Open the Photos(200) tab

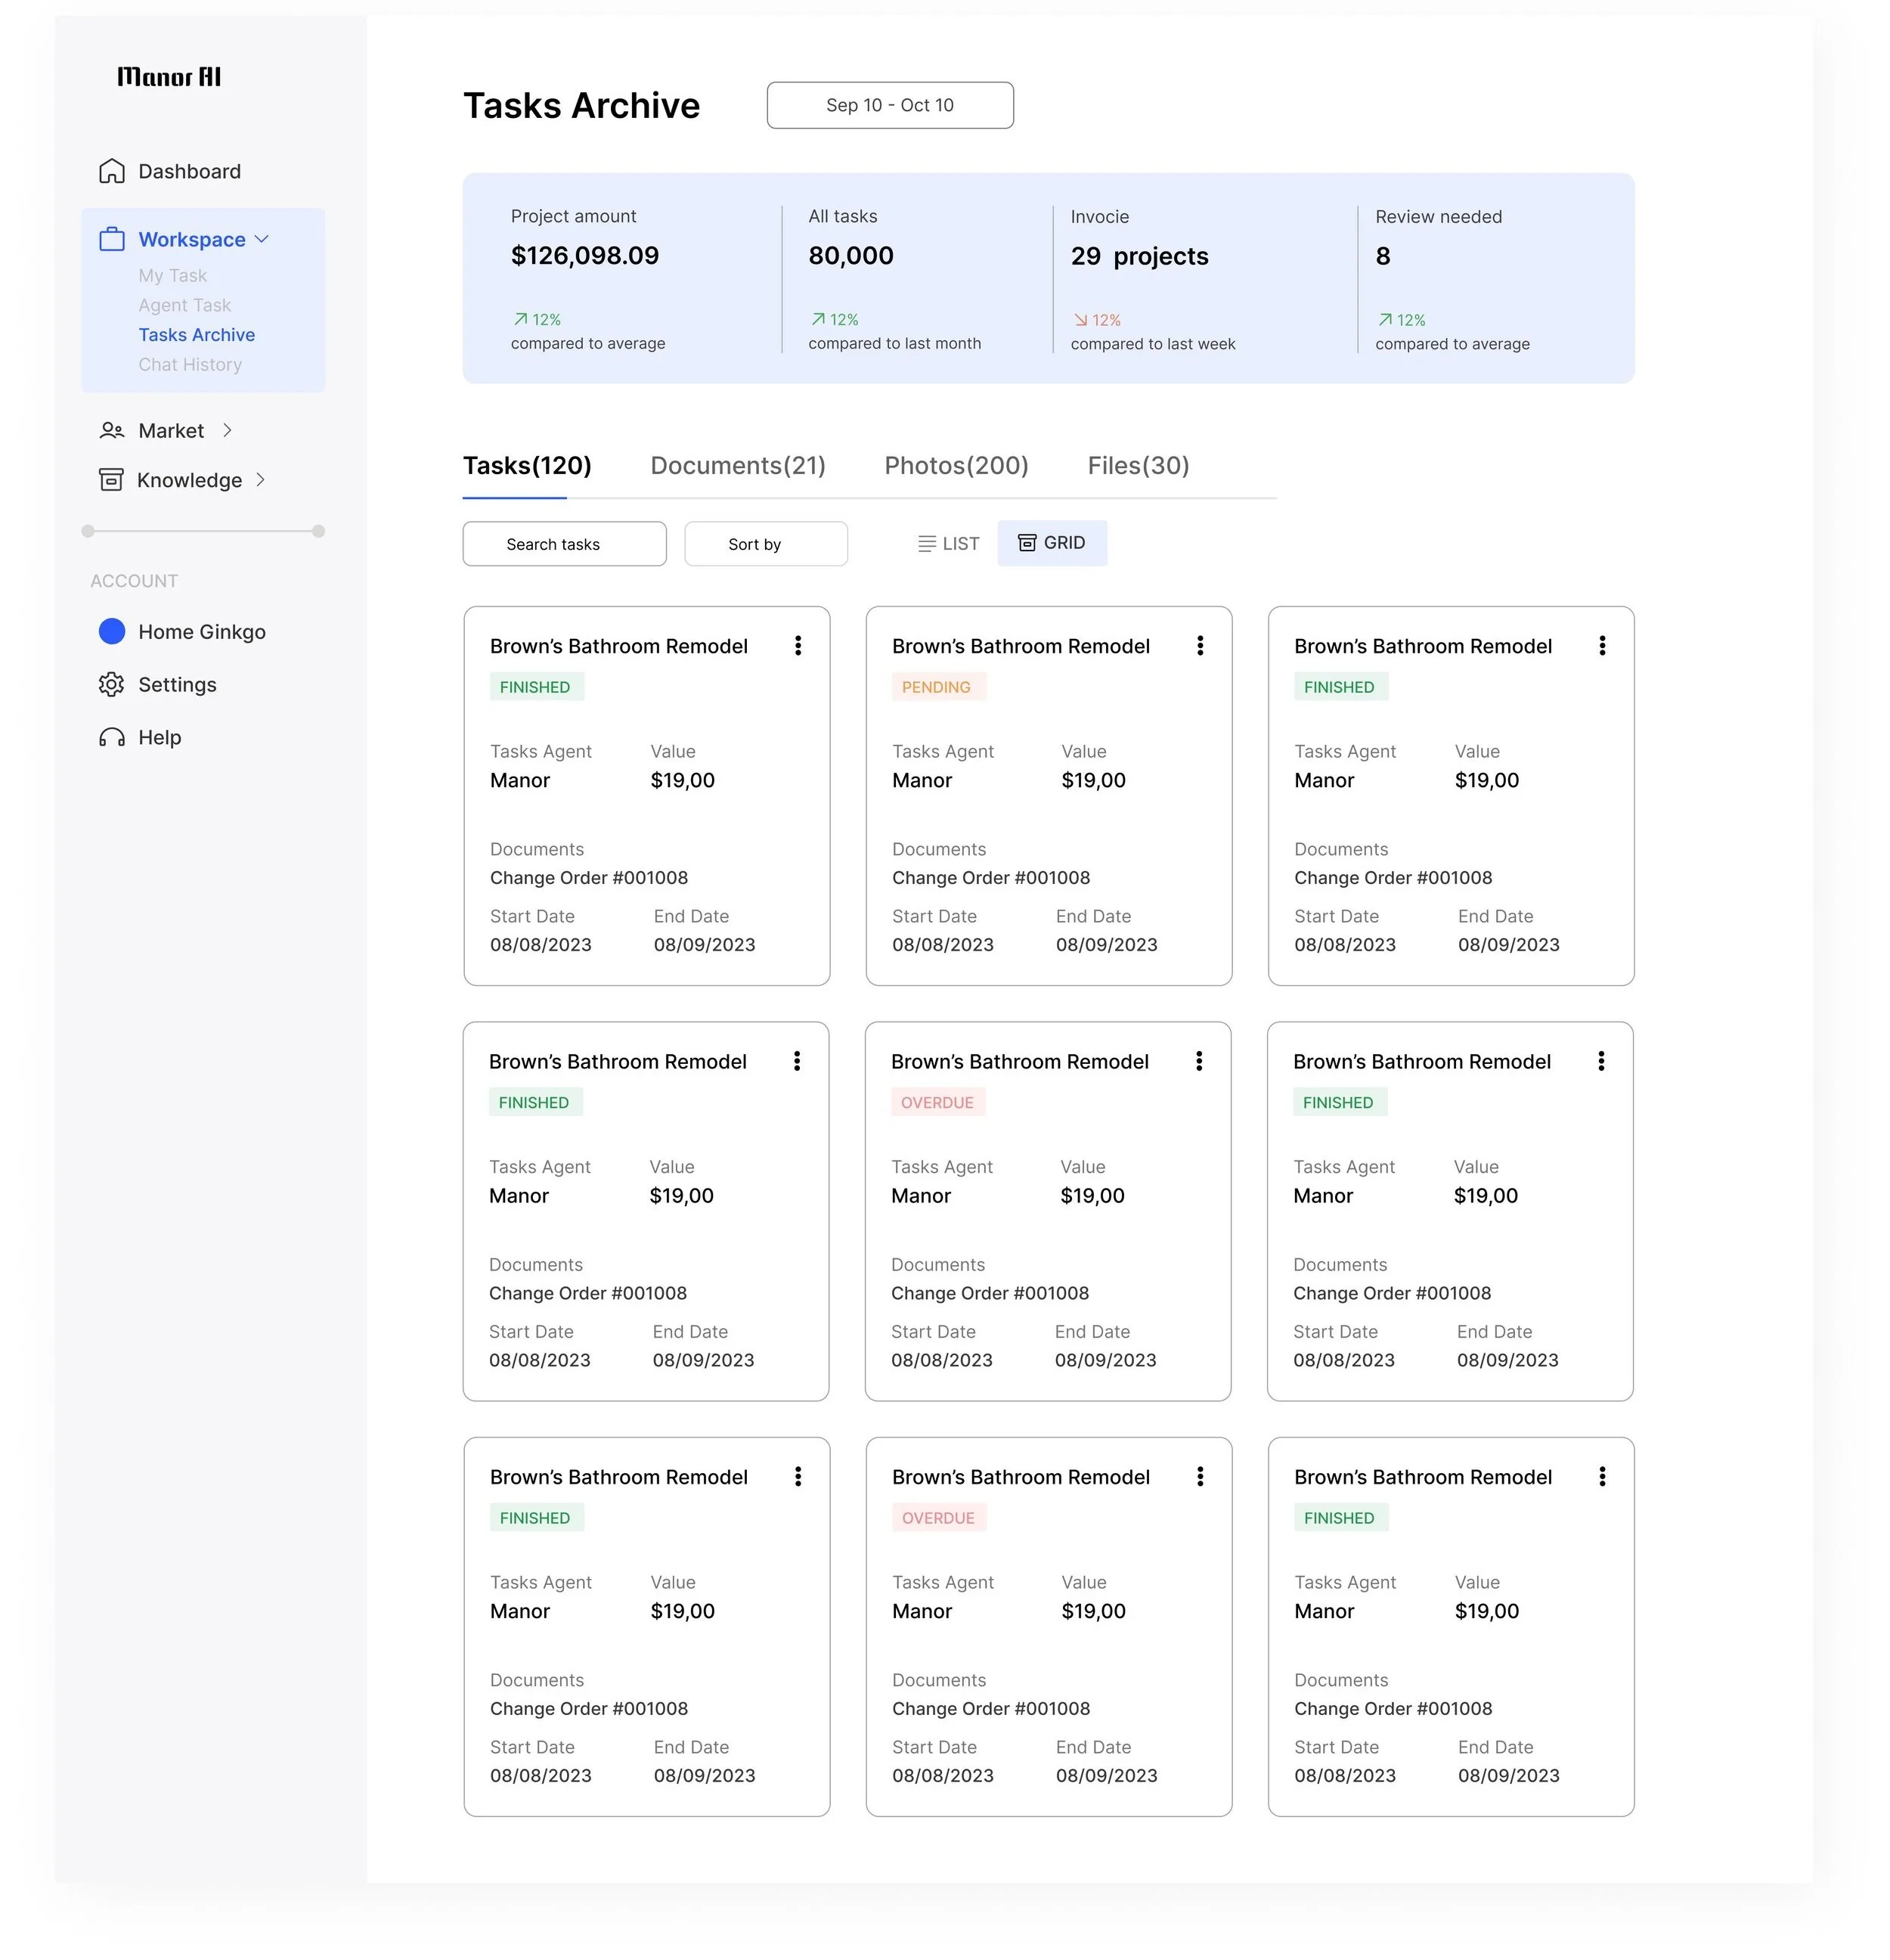[x=956, y=466]
